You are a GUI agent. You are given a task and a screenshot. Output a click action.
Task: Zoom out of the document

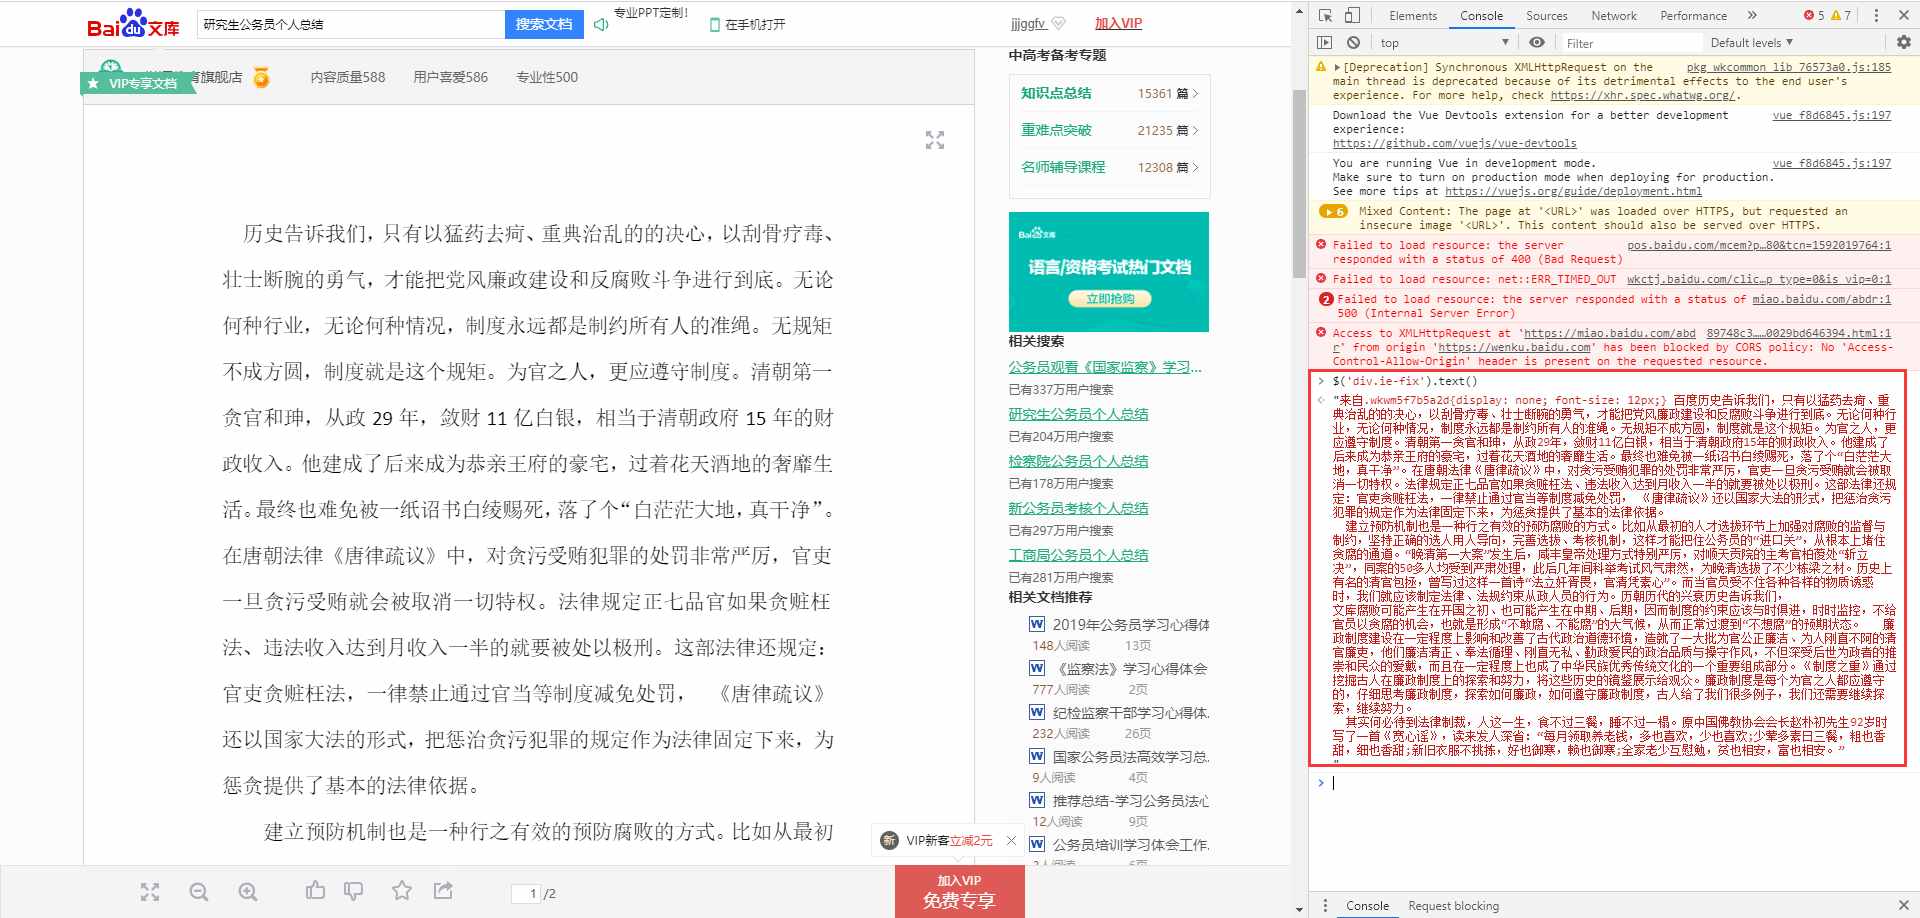click(x=199, y=891)
